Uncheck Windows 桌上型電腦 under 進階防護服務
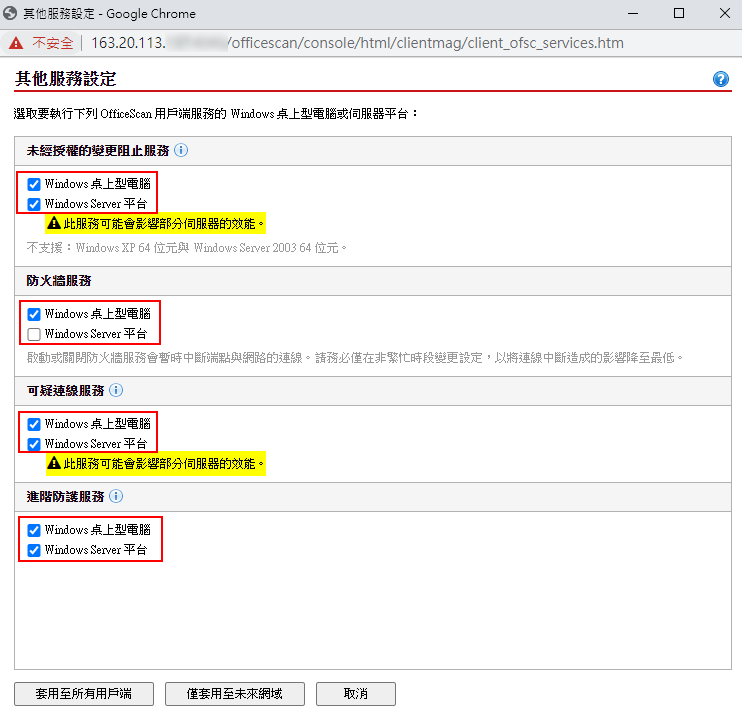742x719 pixels. (34, 530)
